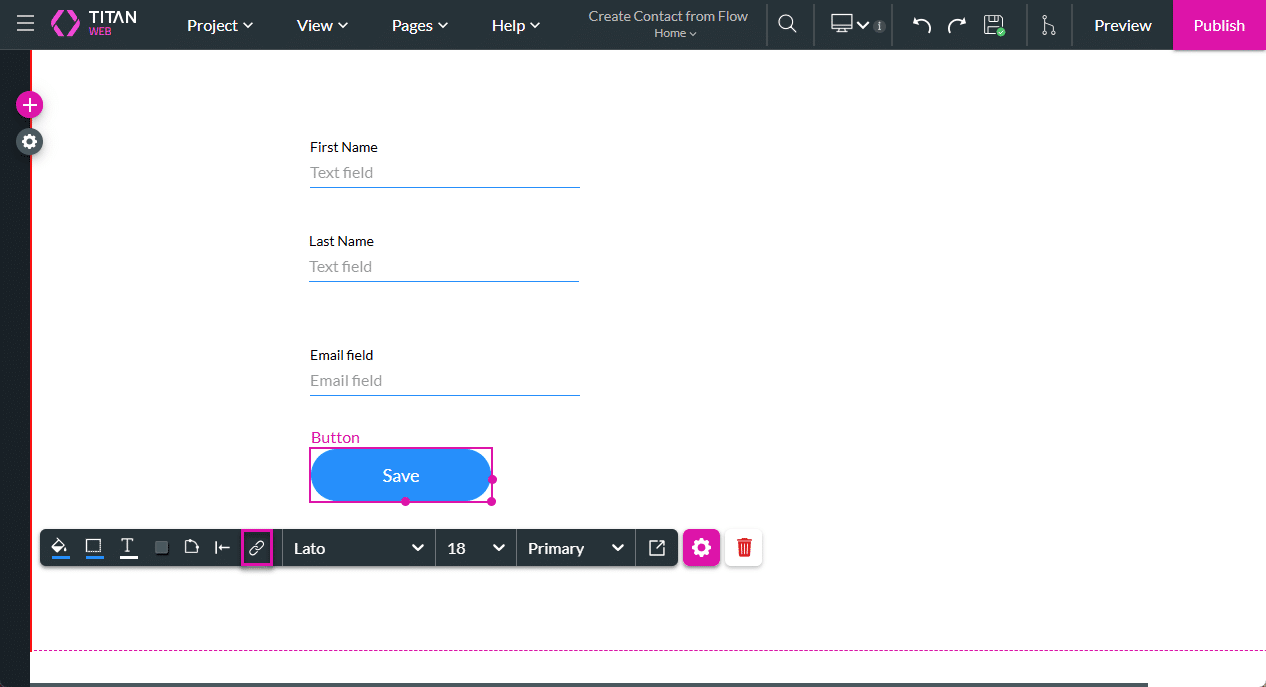
Task: Select the text color tool in the toolbar
Action: [128, 547]
